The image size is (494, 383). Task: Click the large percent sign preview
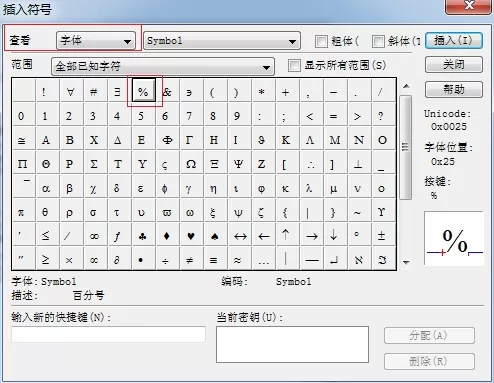click(x=454, y=238)
